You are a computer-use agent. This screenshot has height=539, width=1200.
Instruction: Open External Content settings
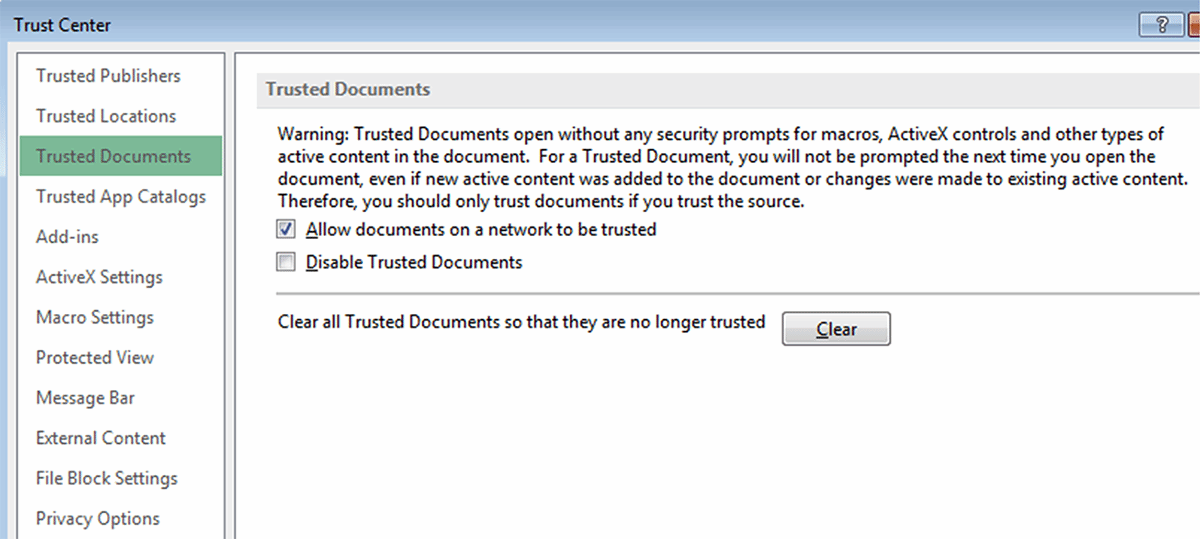point(101,438)
